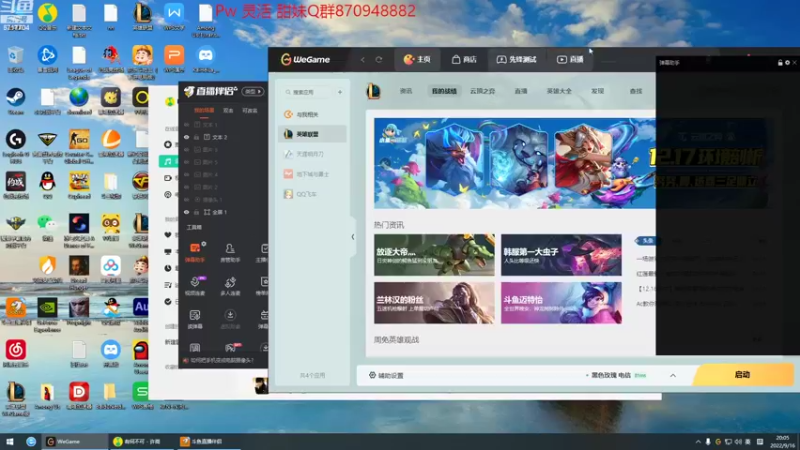
Task: Click the Windows Start button
Action: (x=10, y=441)
